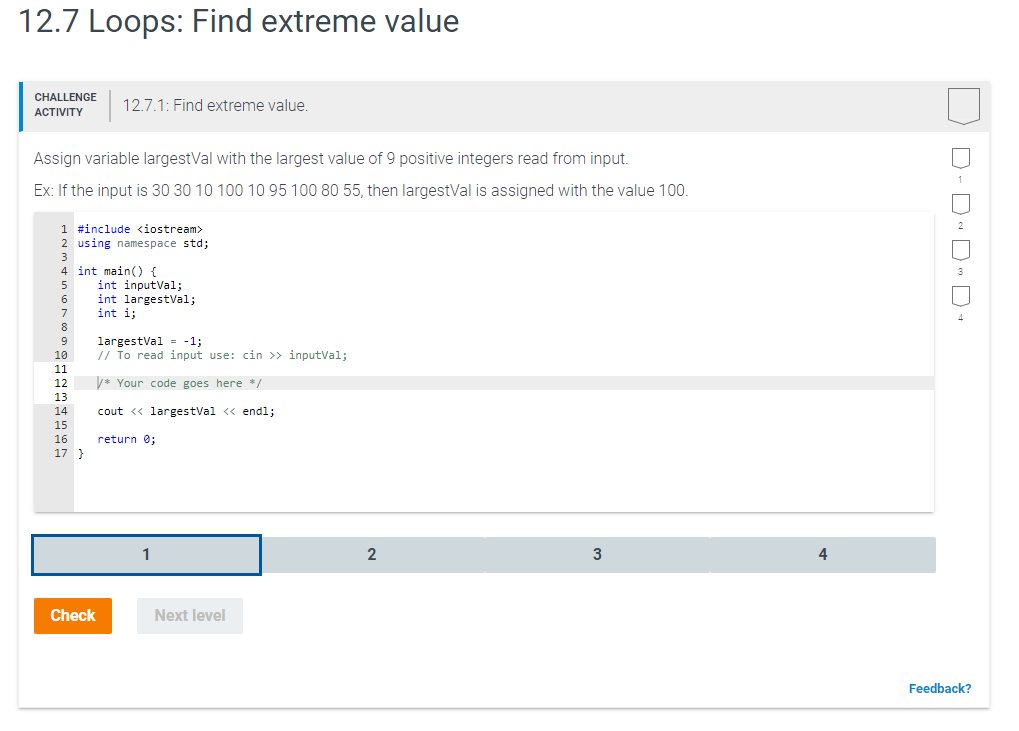Click the level 1 progress chevron icon
The height and width of the screenshot is (731, 1019).
(x=960, y=157)
